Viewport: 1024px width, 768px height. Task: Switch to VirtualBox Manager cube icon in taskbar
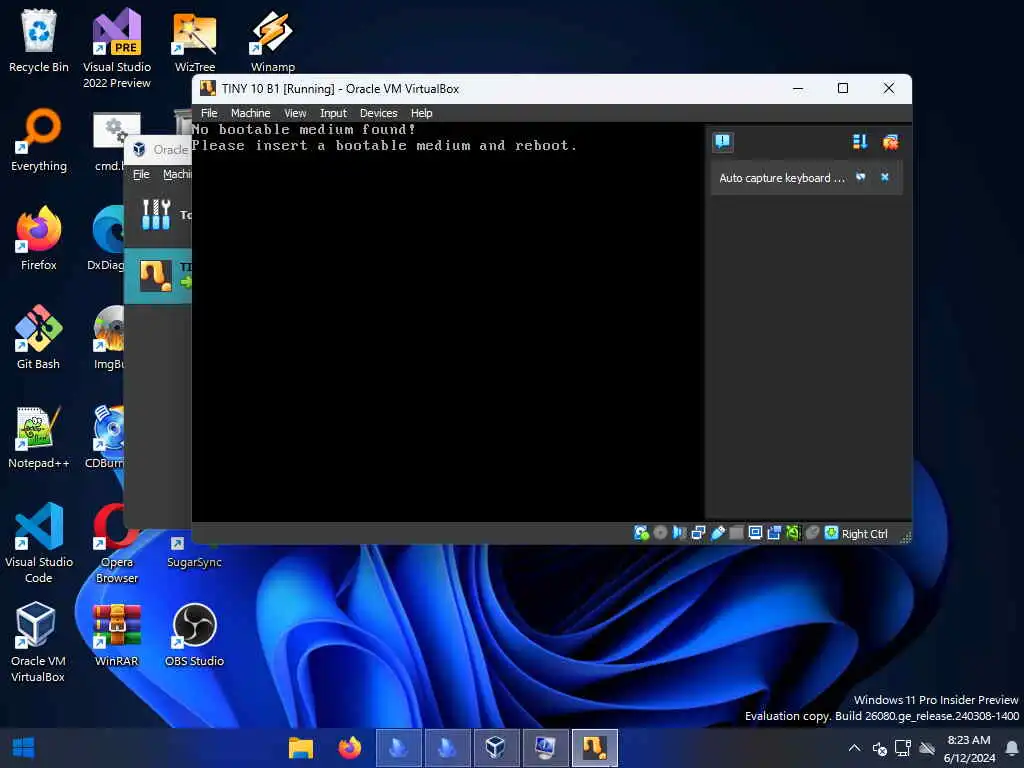(496, 748)
